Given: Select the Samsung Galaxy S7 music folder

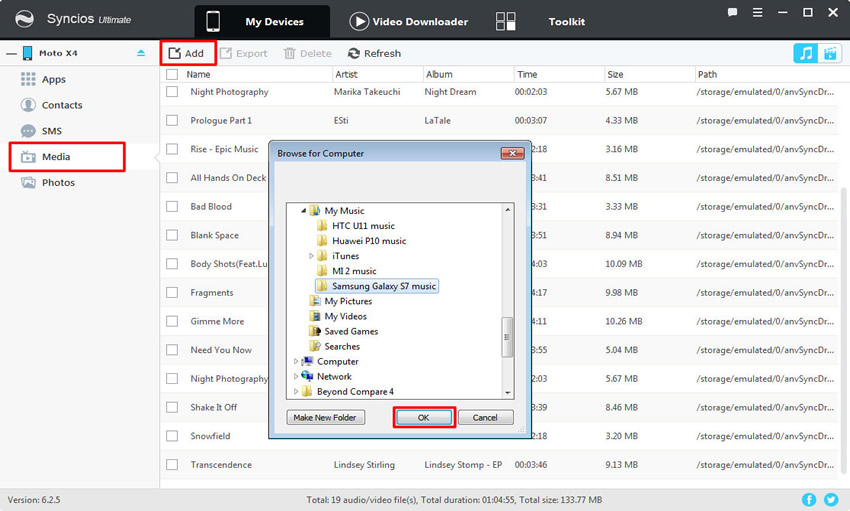Looking at the screenshot, I should click(377, 286).
